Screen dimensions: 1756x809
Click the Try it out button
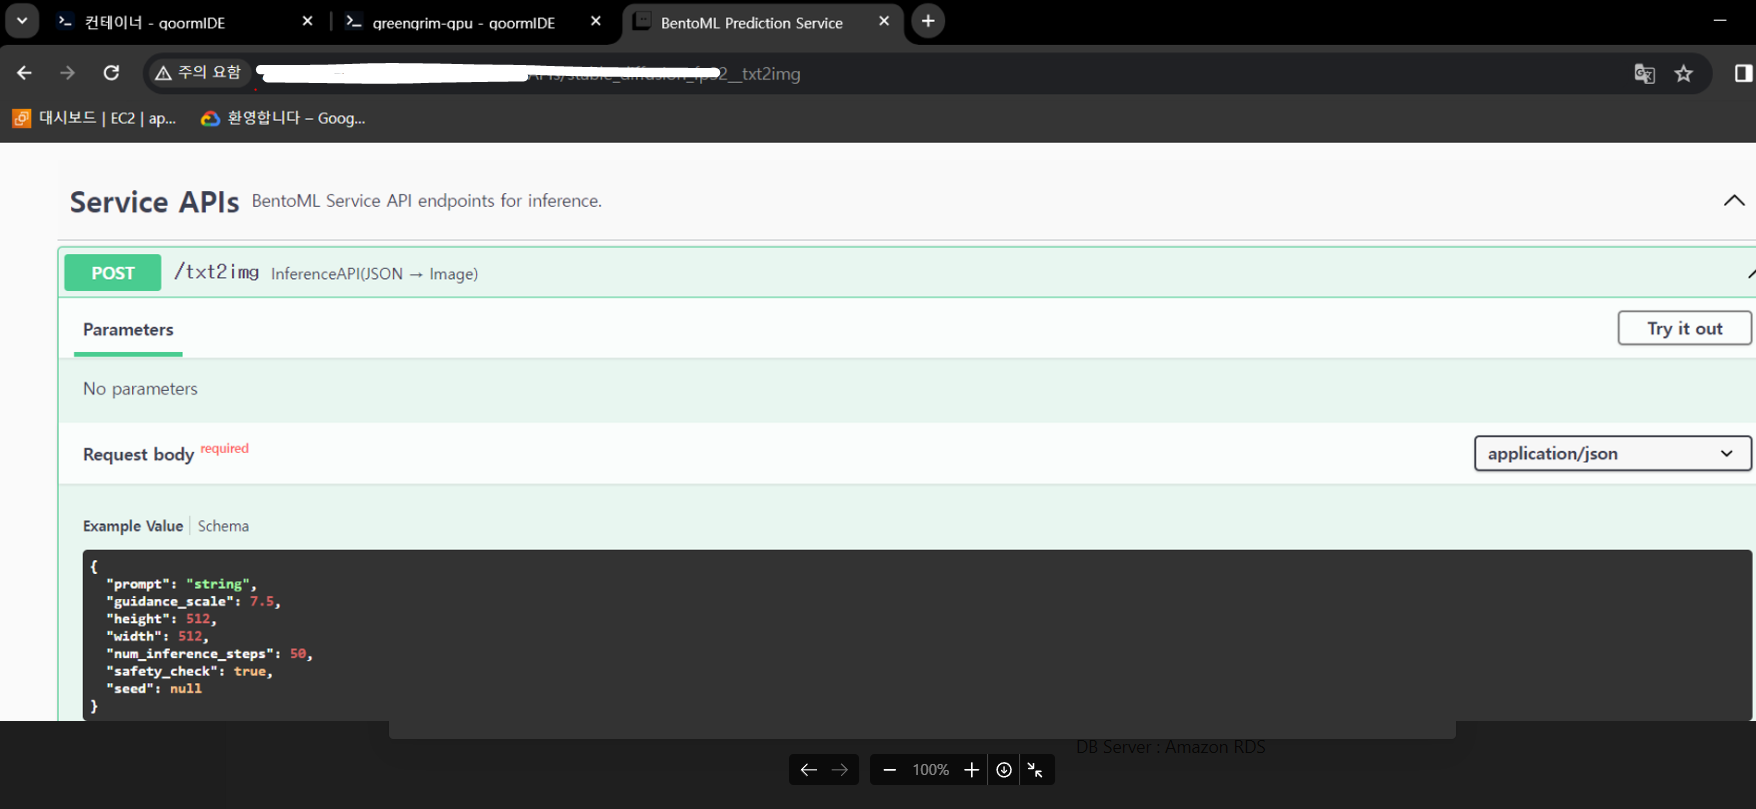click(x=1685, y=328)
